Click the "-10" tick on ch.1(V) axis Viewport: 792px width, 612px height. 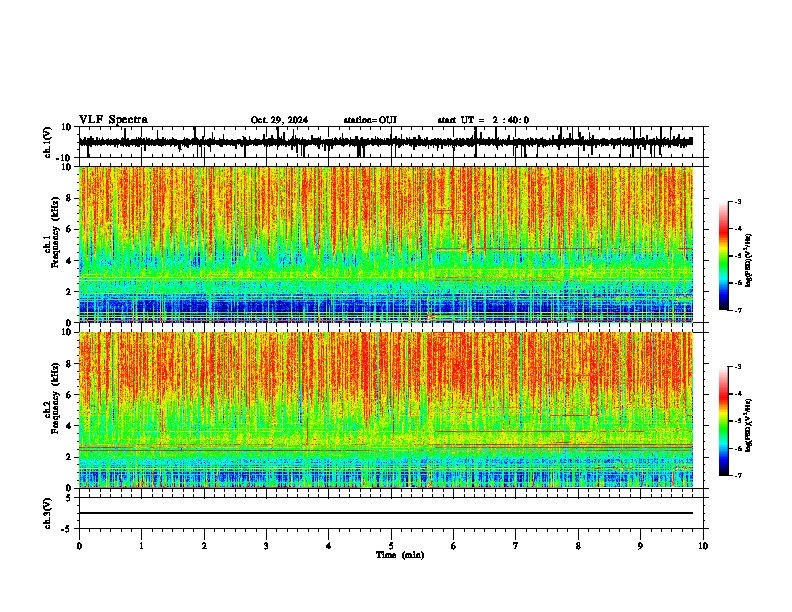pyautogui.click(x=65, y=158)
